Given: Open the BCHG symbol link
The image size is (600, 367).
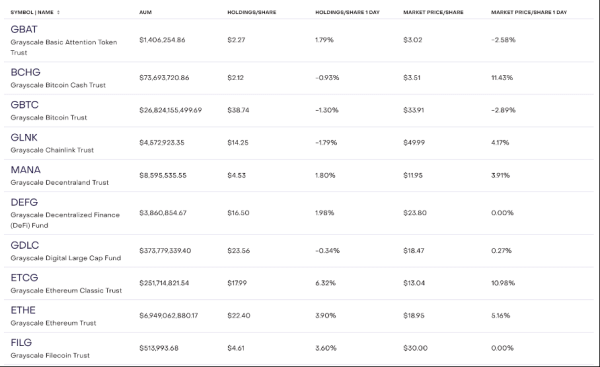Looking at the screenshot, I should (x=25, y=72).
